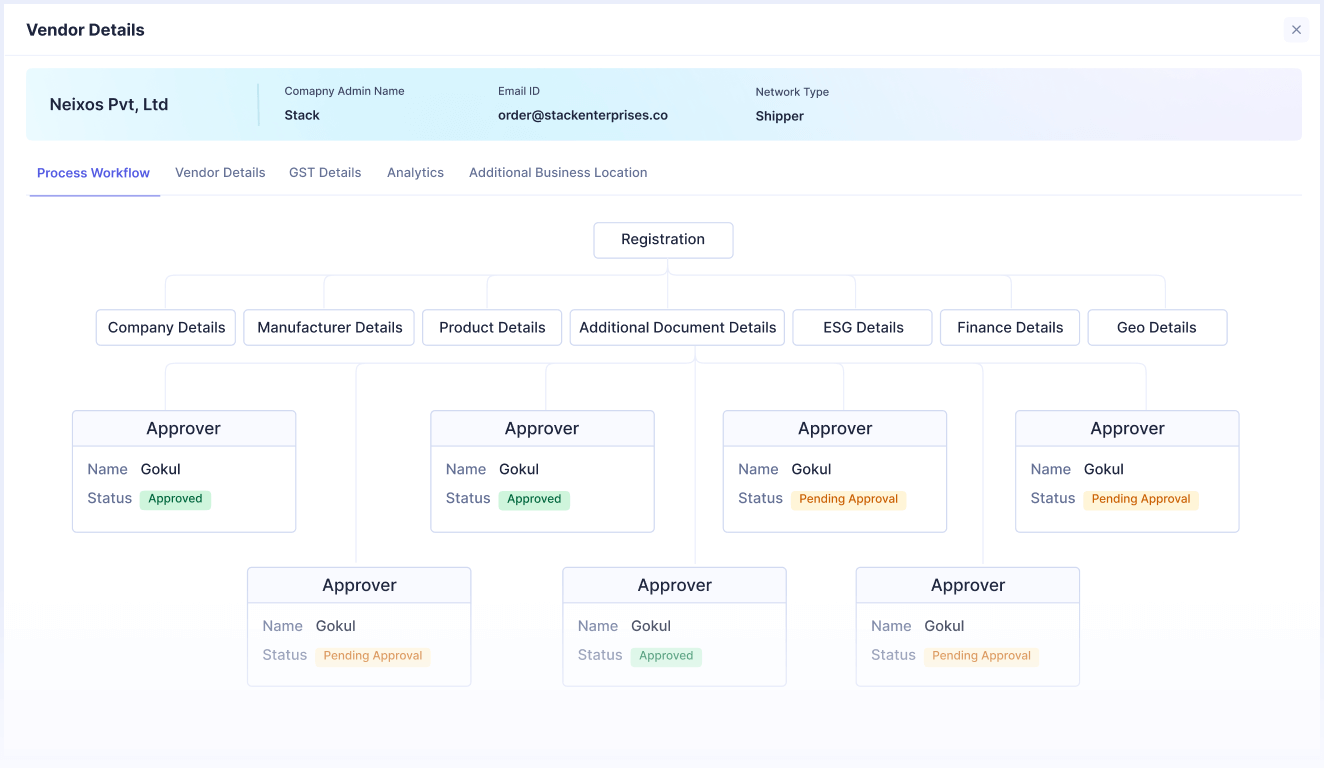The image size is (1324, 768).
Task: Stay on the Process Workflow tab
Action: 93,172
